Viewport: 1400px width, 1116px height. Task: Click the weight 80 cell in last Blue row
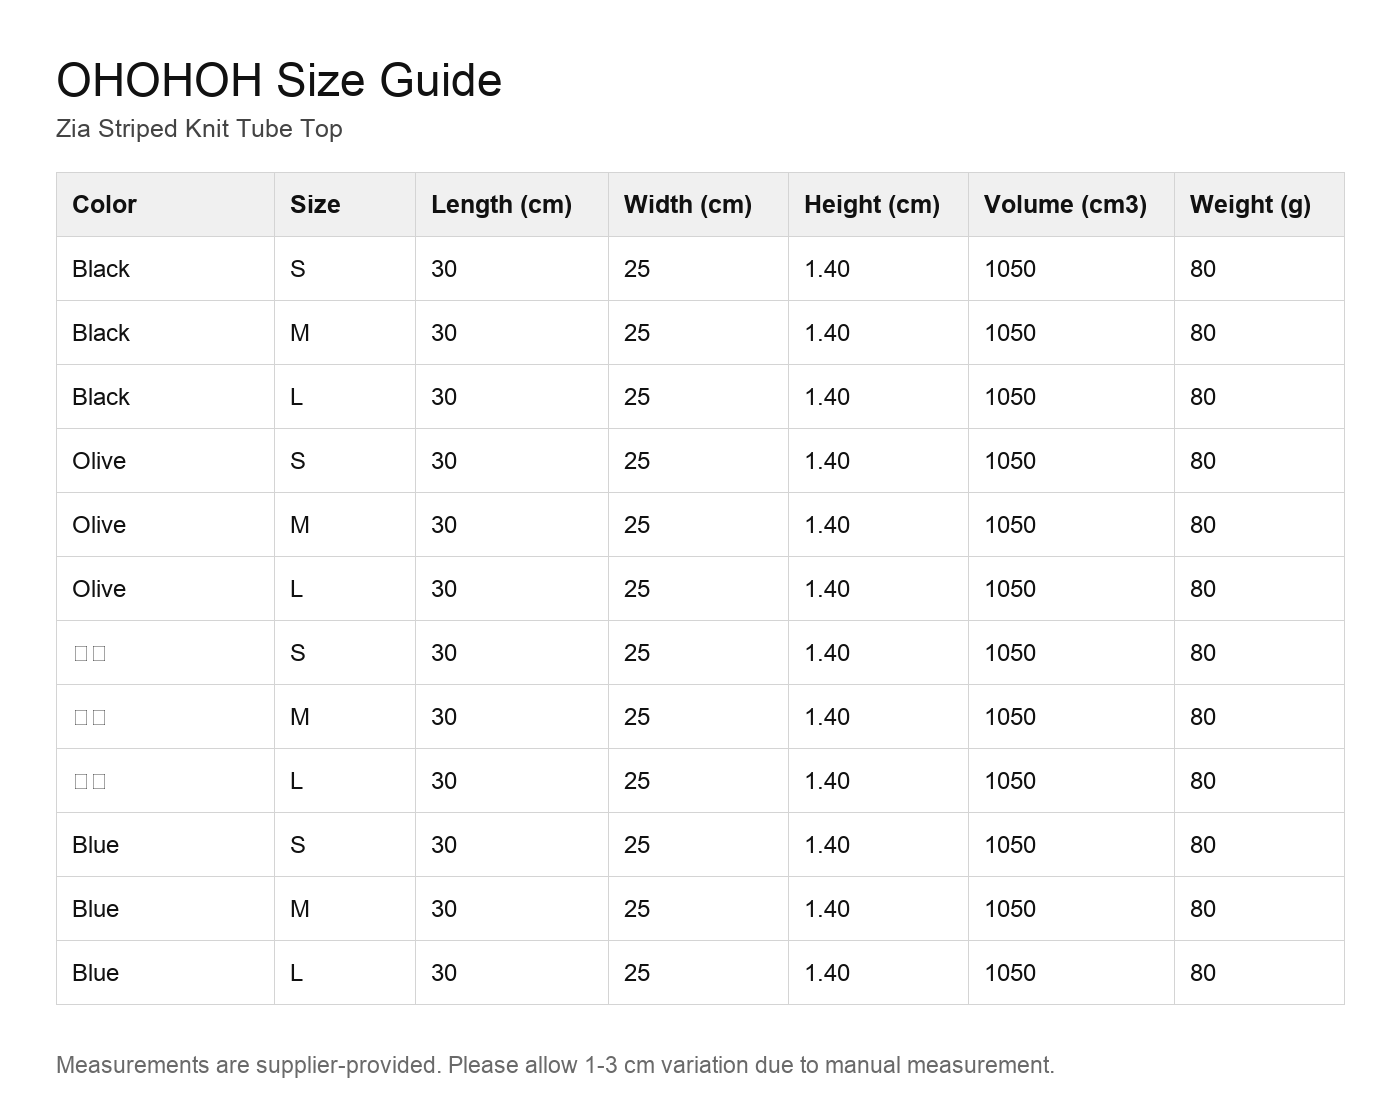(x=1259, y=973)
